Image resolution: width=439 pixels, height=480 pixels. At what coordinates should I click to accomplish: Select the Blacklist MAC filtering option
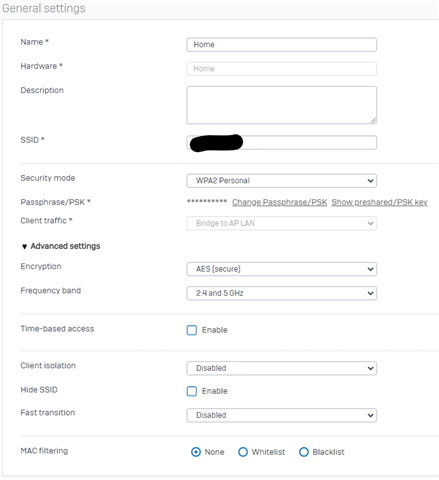(304, 452)
